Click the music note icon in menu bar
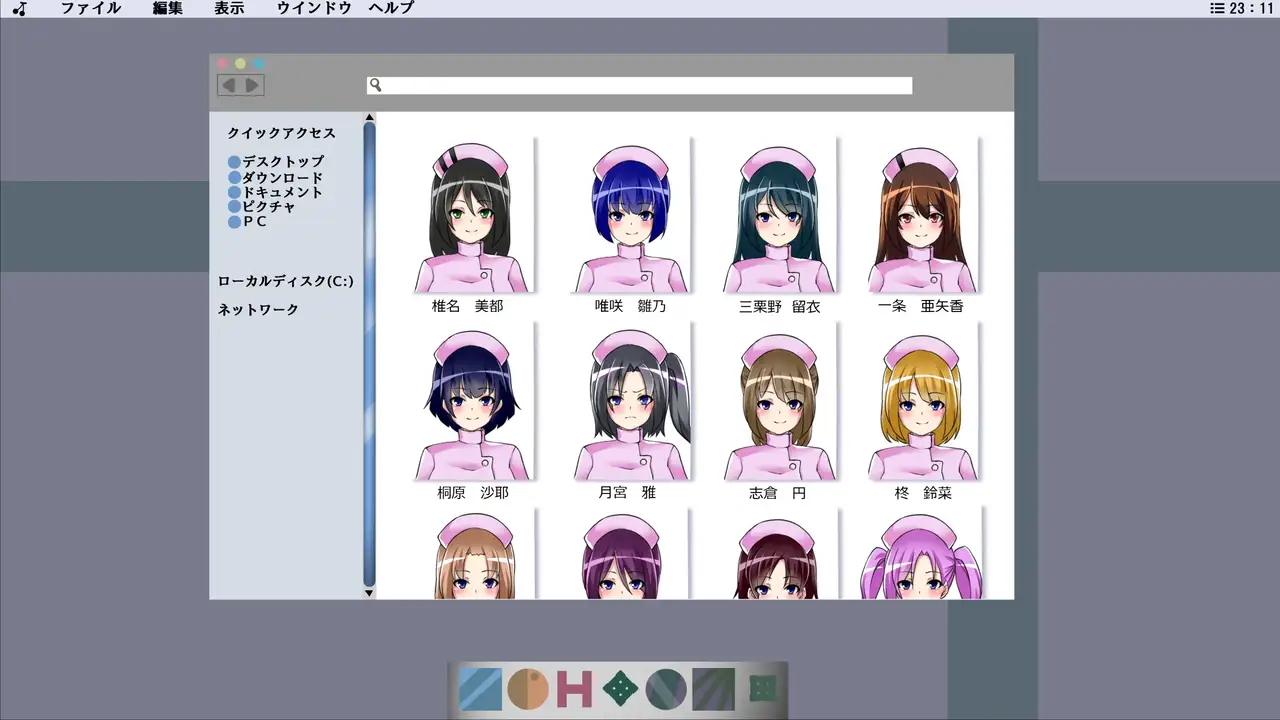This screenshot has height=720, width=1280. coord(20,9)
